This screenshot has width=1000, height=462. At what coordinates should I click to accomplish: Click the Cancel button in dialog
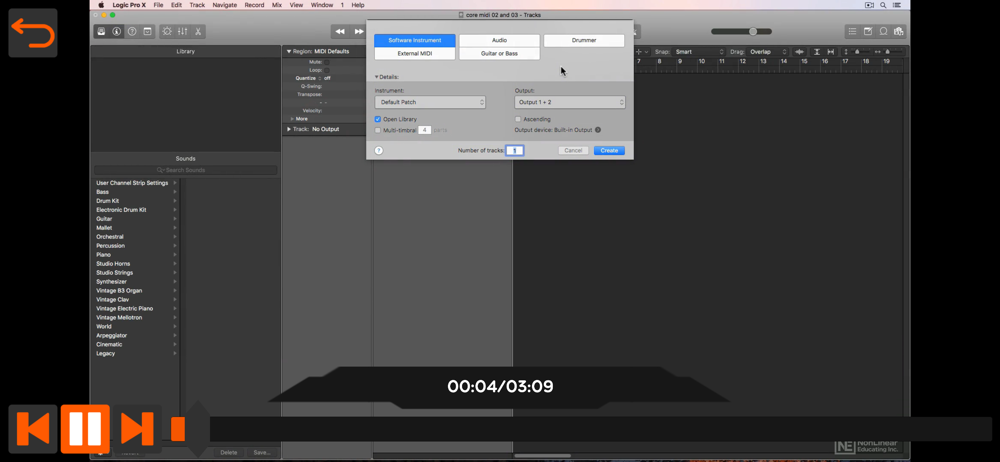point(573,150)
